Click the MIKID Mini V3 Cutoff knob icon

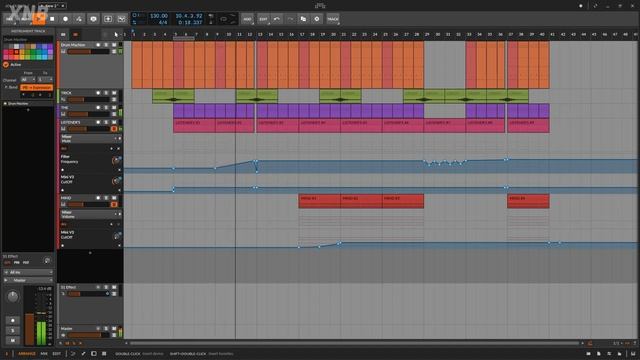coord(117,236)
